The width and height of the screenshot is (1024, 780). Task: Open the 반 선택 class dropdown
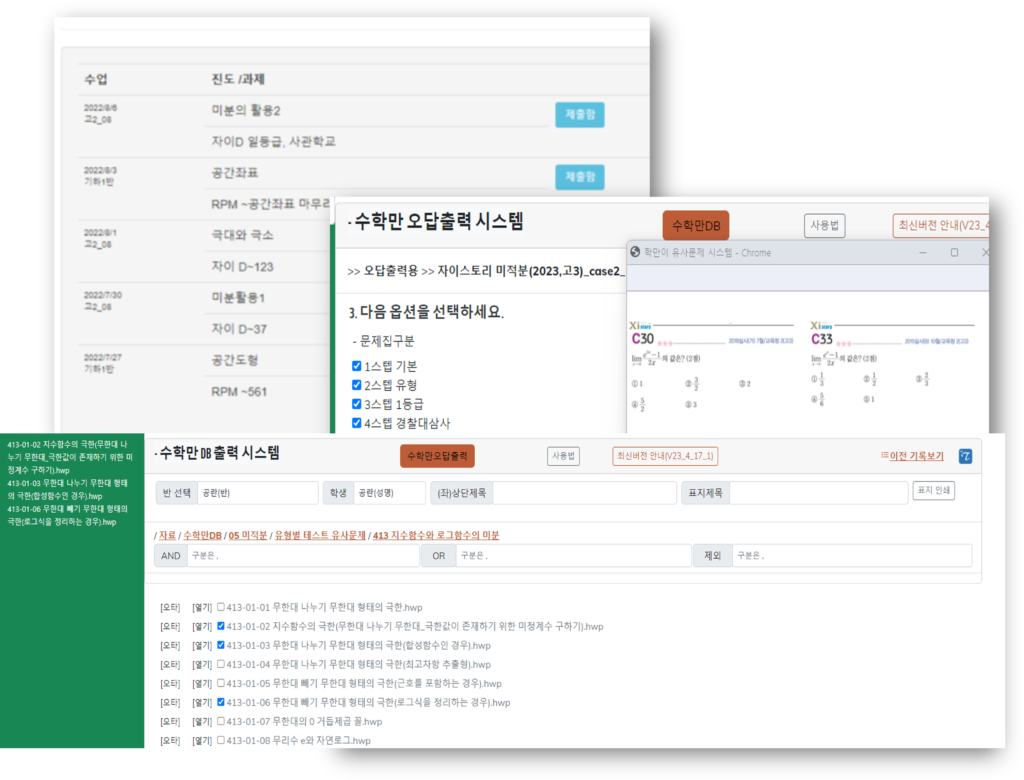coord(256,493)
